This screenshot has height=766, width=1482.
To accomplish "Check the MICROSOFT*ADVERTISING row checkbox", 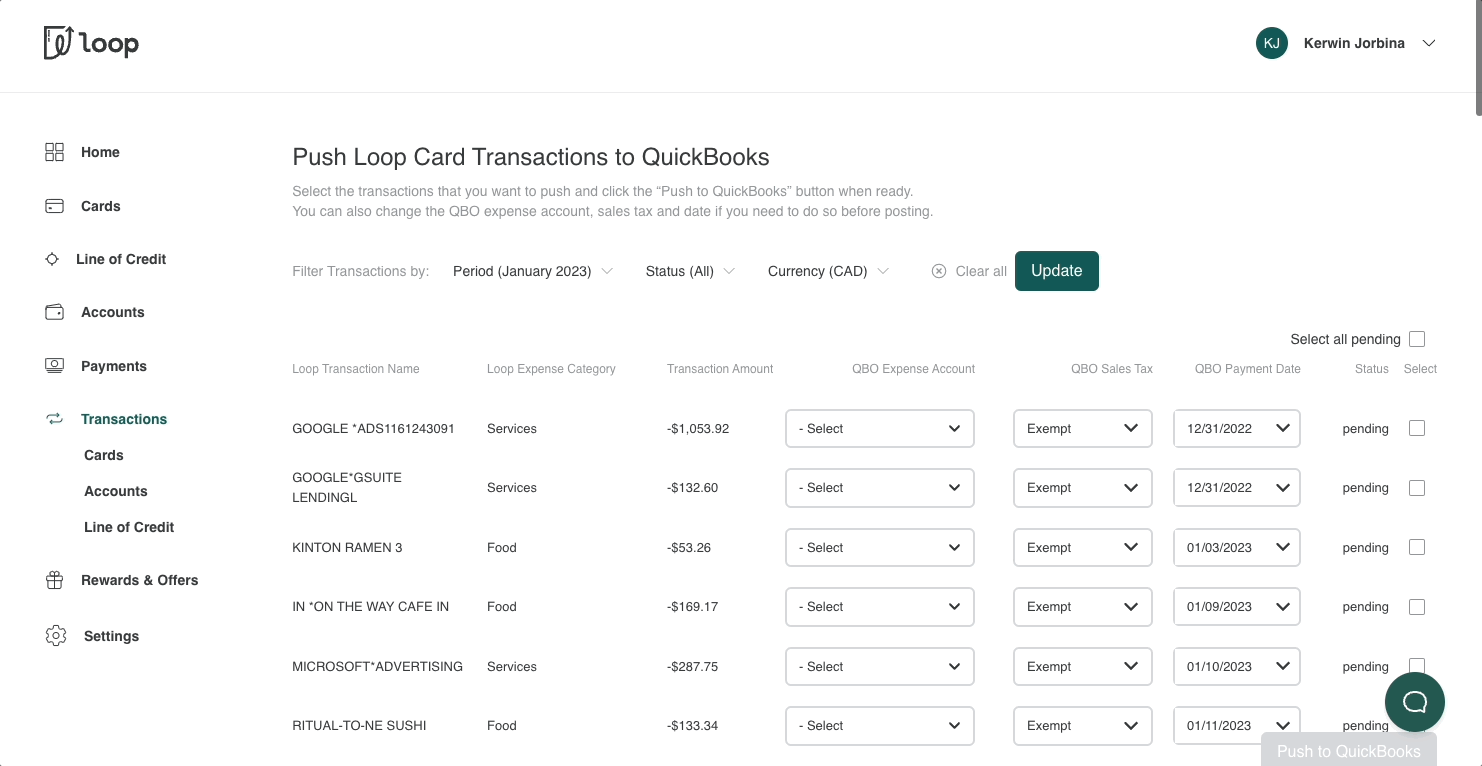I will 1417,666.
